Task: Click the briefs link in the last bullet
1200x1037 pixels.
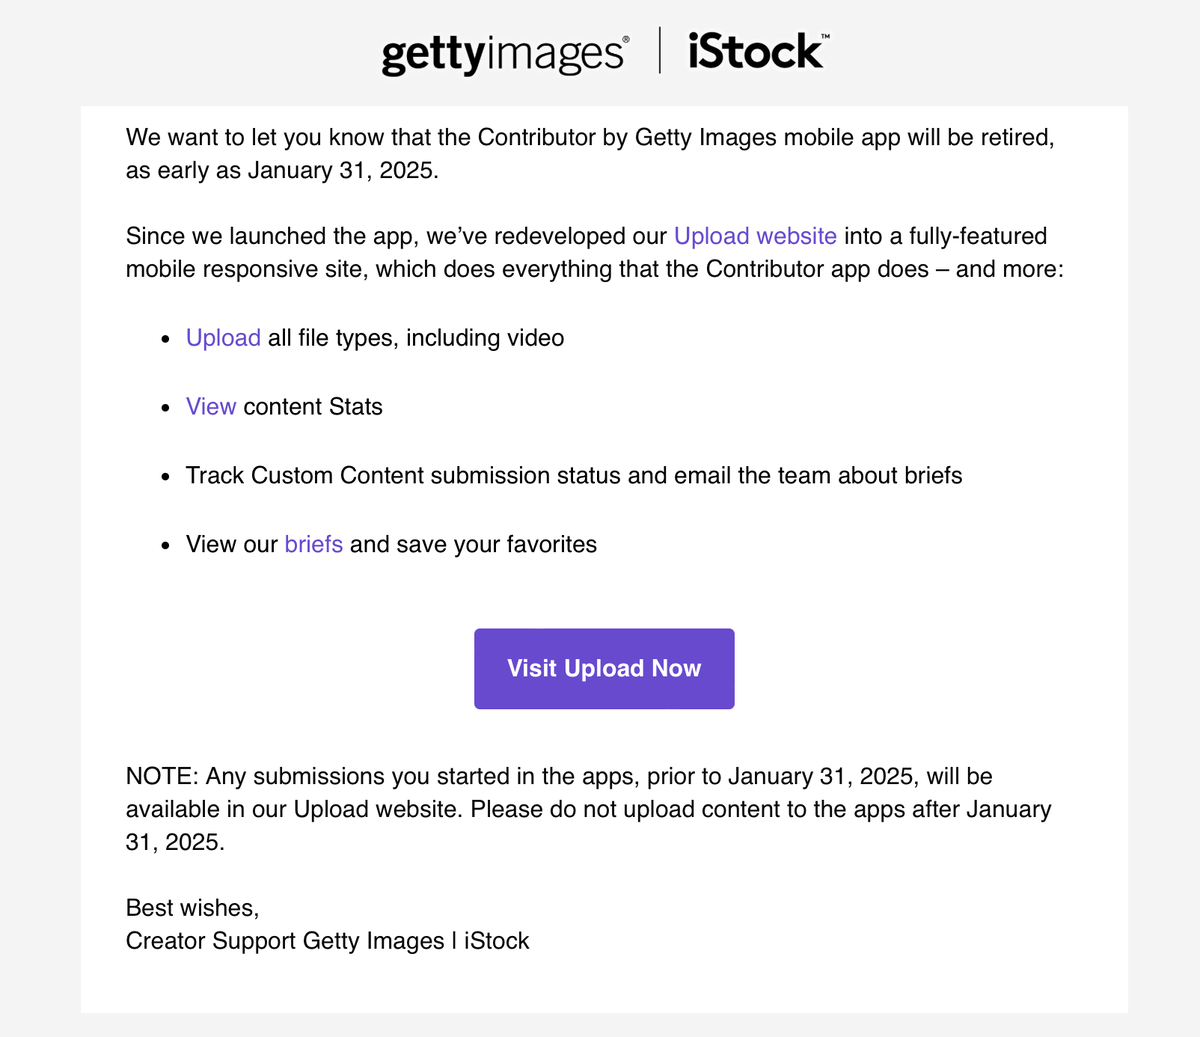Action: 313,545
